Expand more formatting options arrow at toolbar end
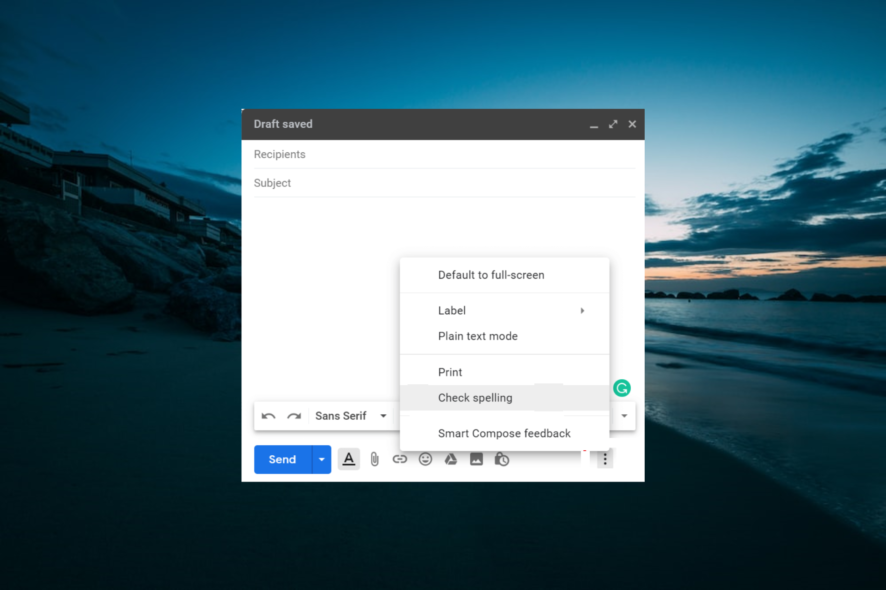 [x=624, y=416]
